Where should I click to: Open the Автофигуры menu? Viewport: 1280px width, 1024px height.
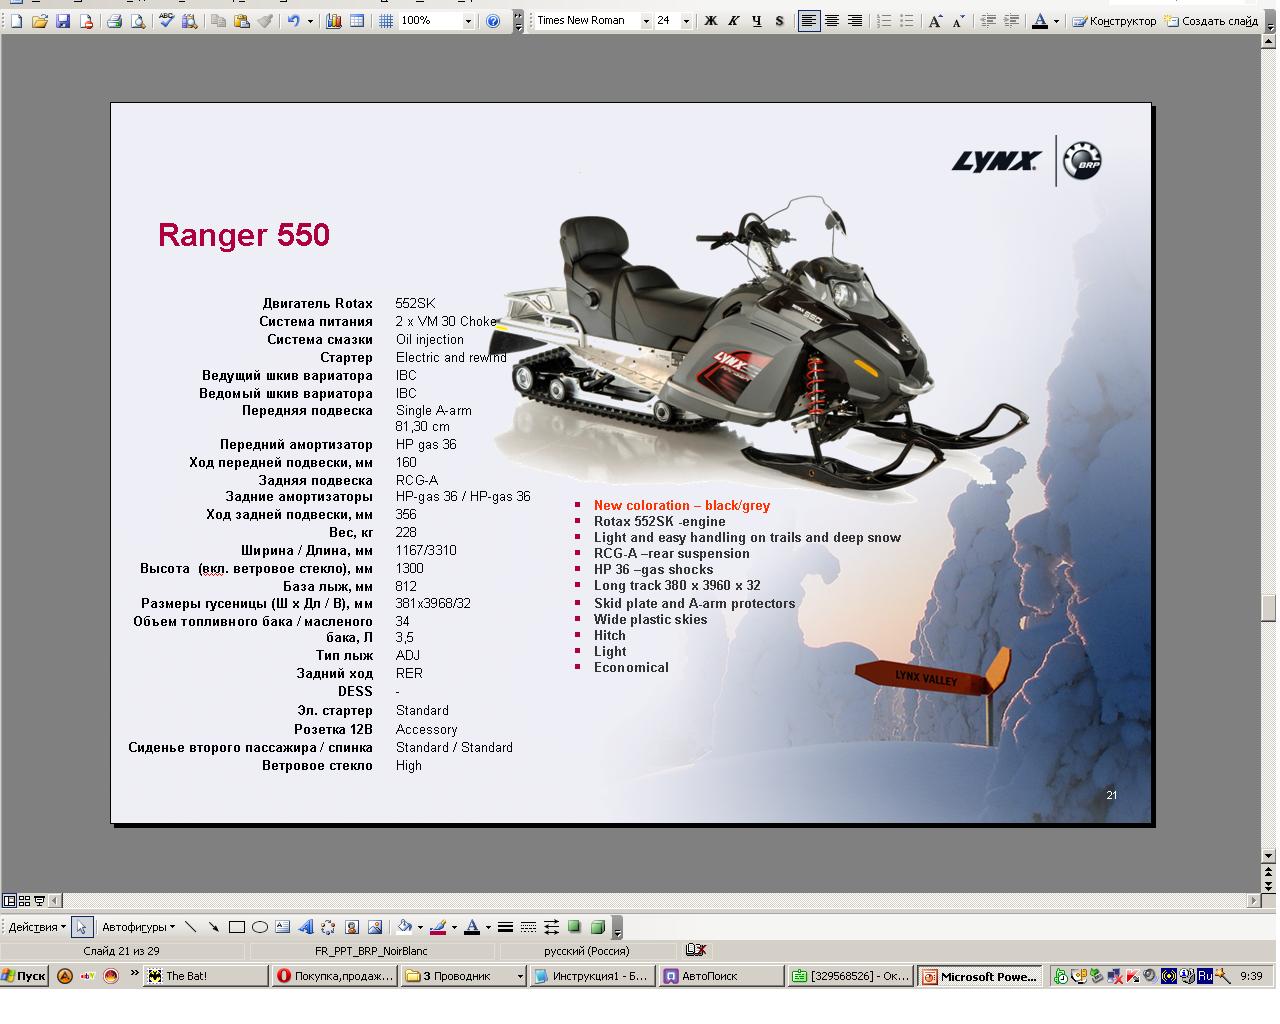pyautogui.click(x=138, y=927)
